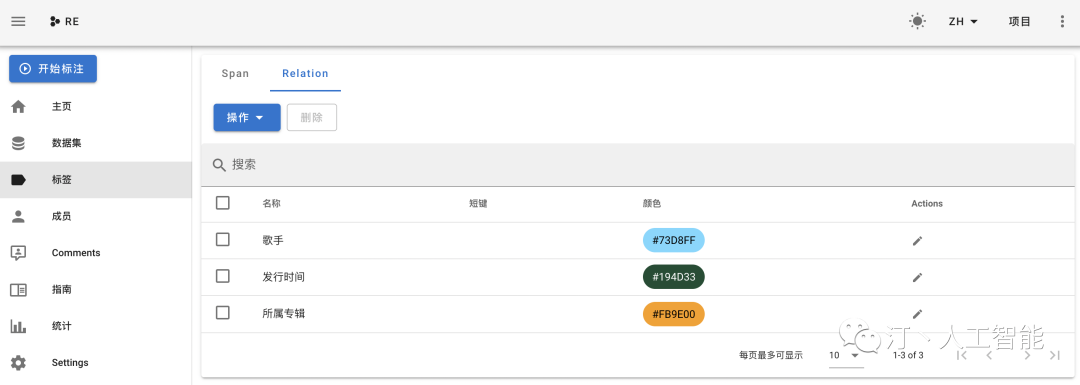Switch to the Span tab
Viewport: 1080px width, 385px height.
[x=235, y=73]
